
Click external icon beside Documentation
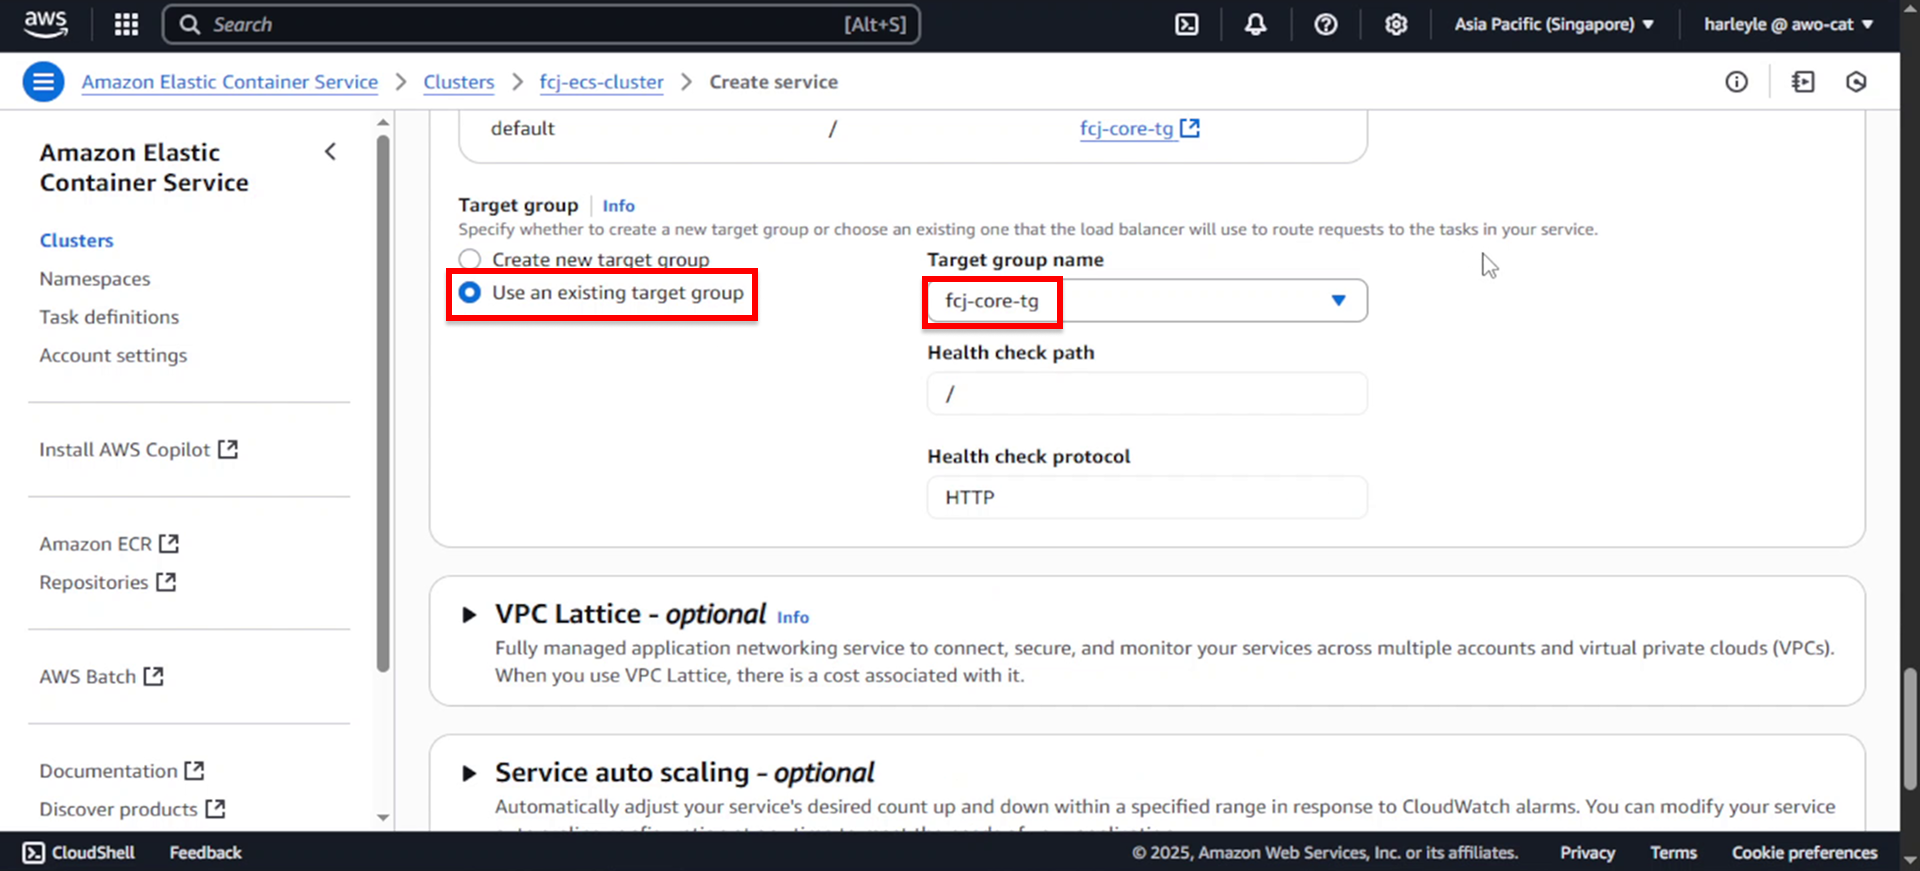[194, 770]
